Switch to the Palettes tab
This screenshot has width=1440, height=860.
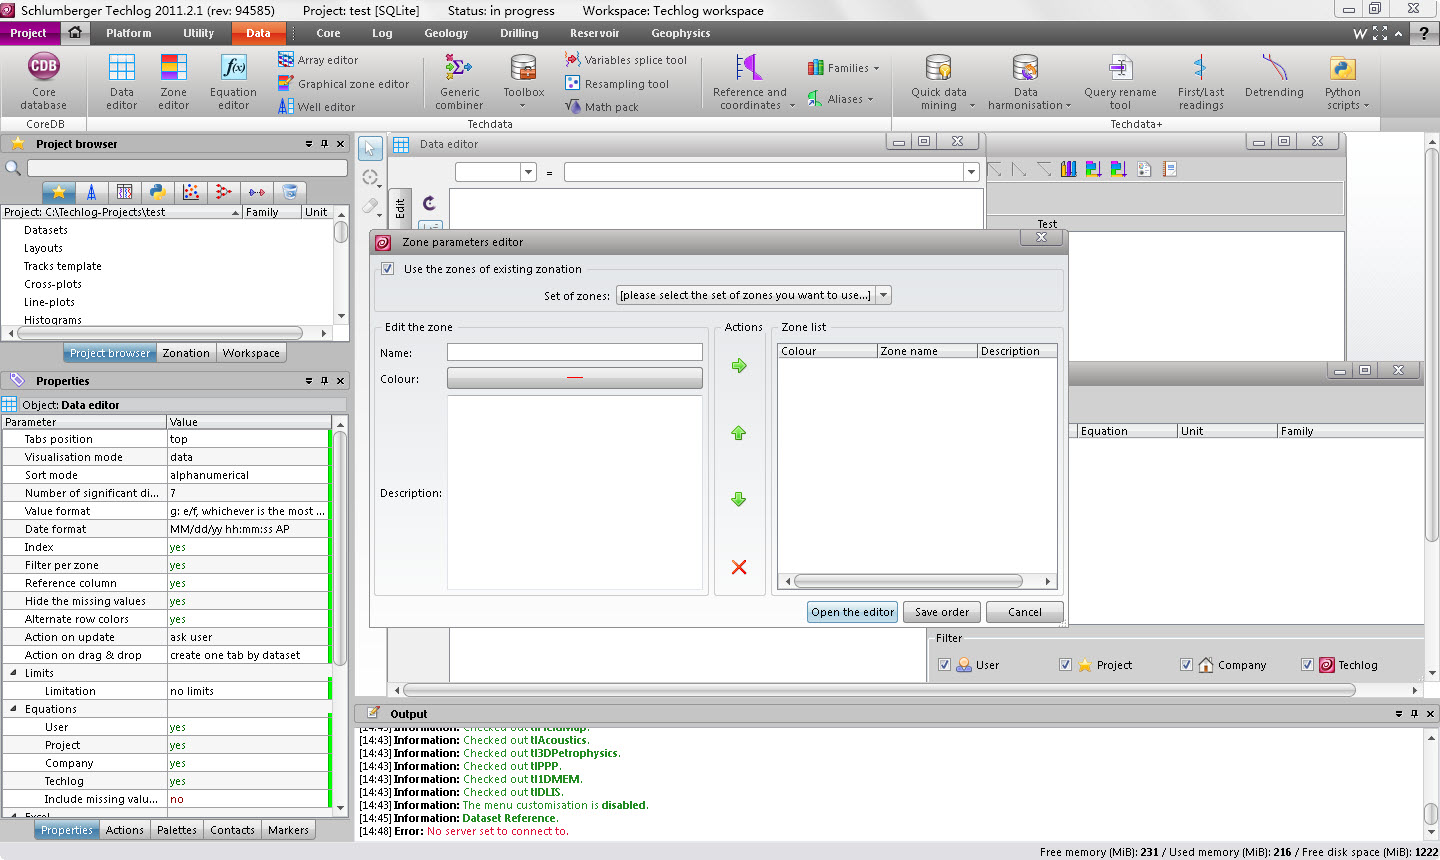pos(177,830)
